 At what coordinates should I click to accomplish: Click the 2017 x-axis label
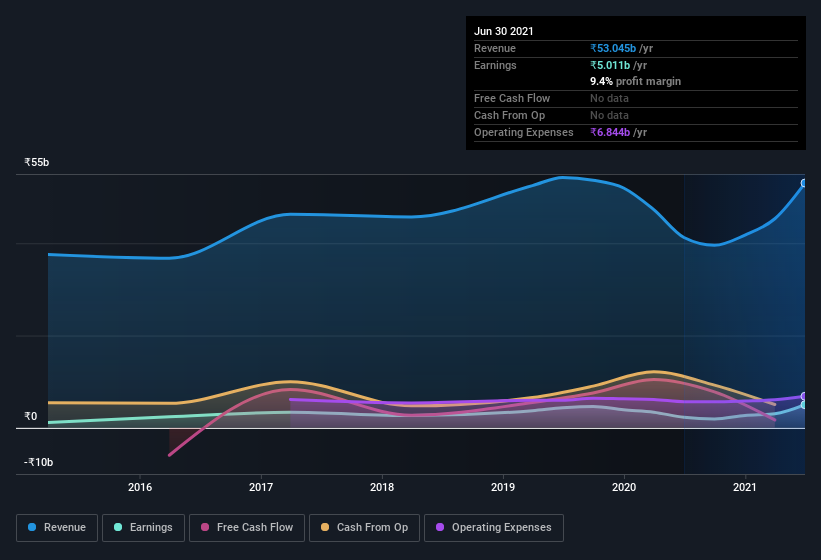(261, 487)
